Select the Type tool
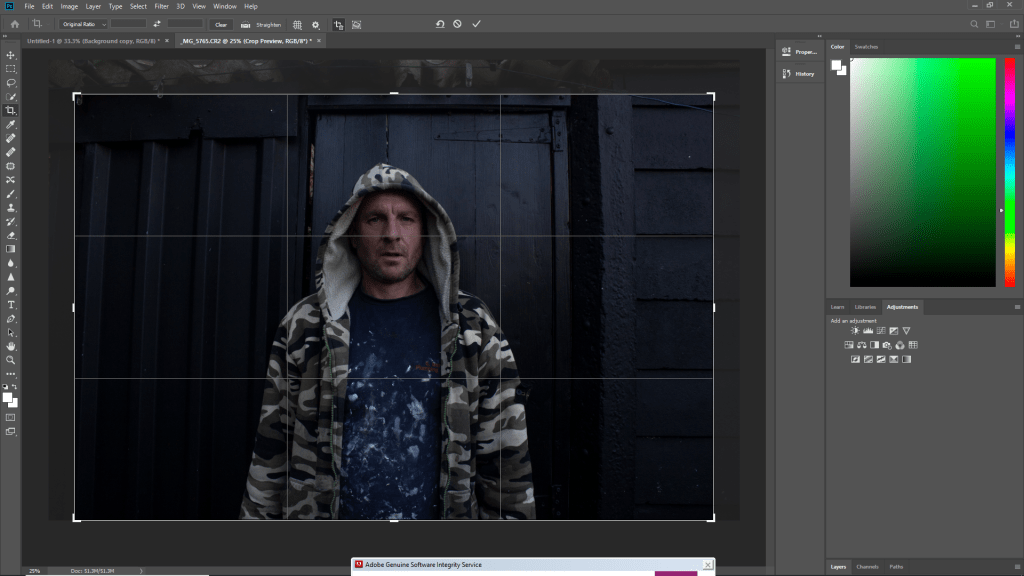The height and width of the screenshot is (576, 1024). pos(11,304)
